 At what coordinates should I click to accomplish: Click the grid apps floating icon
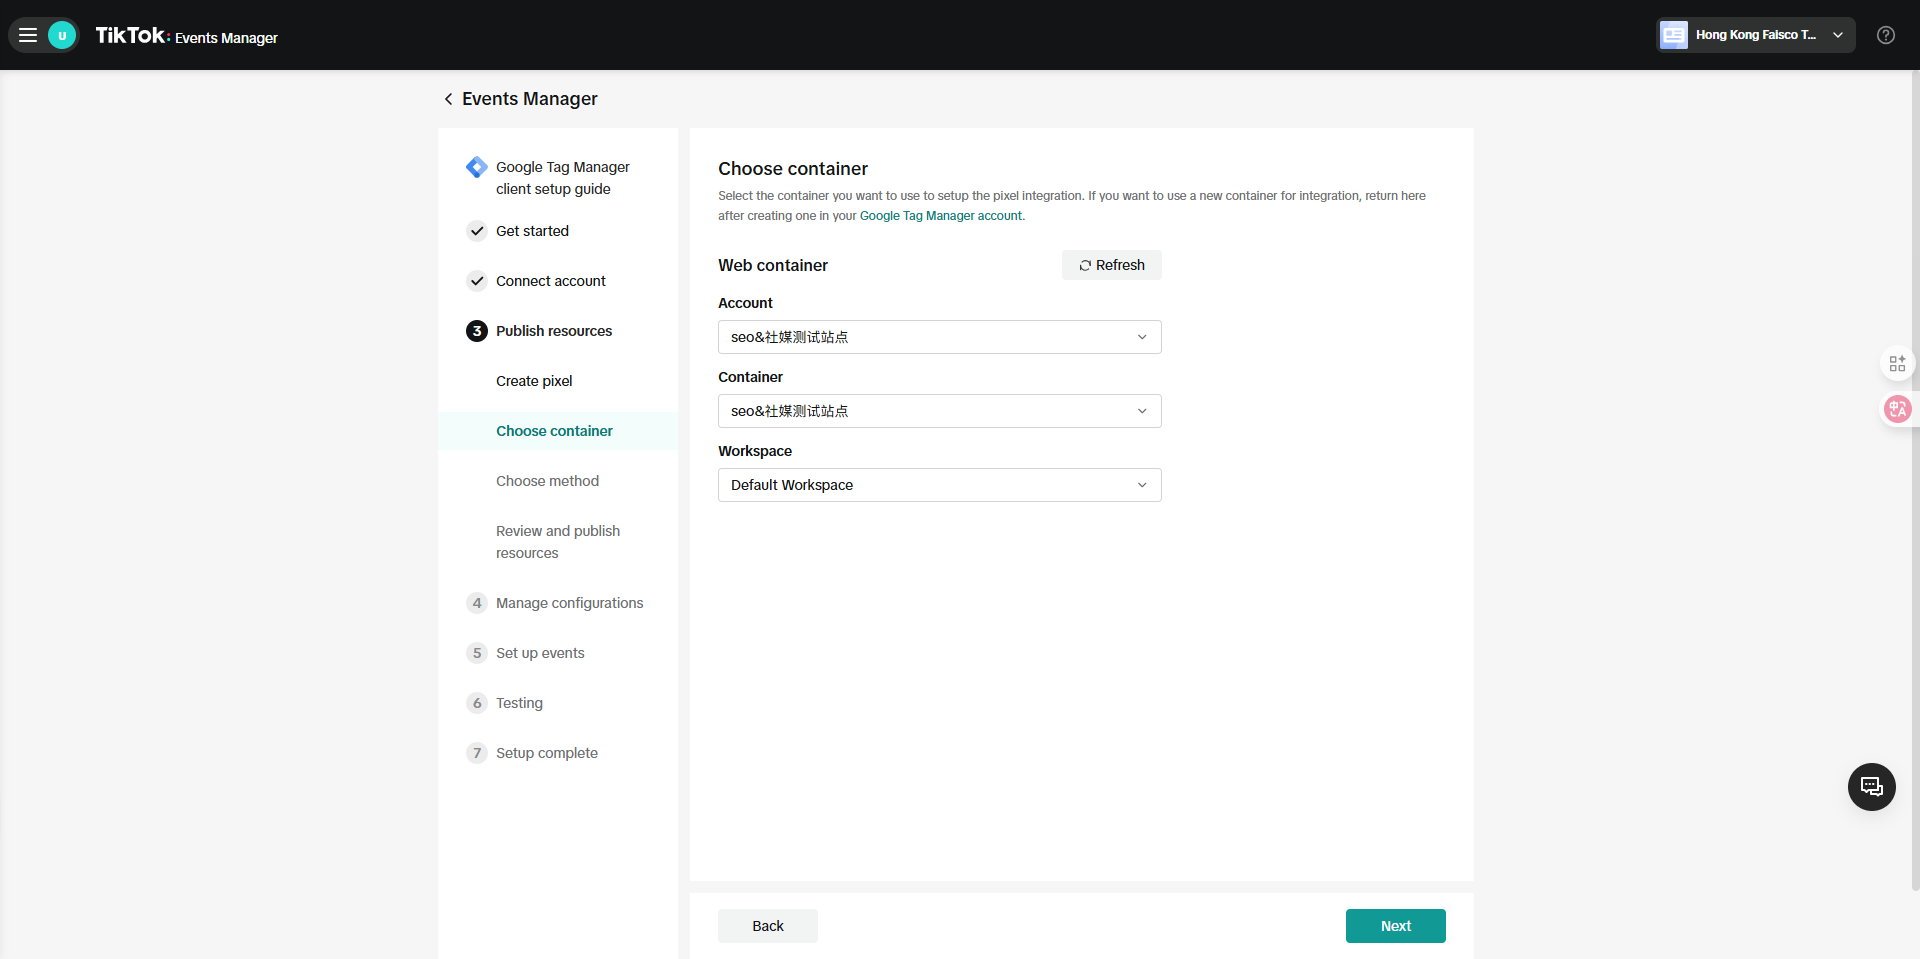click(1897, 363)
